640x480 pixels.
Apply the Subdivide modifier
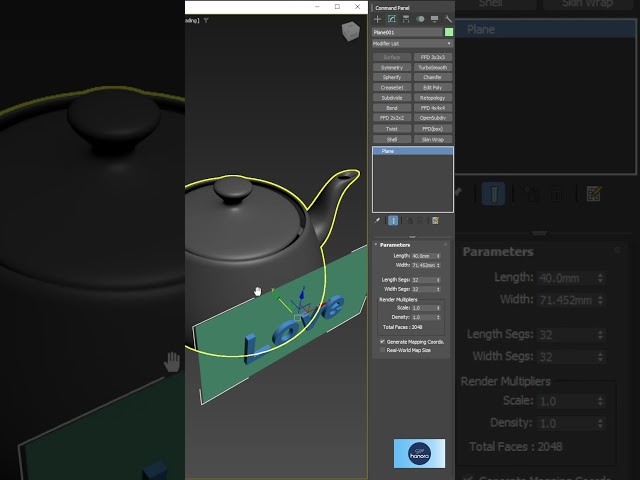click(392, 98)
